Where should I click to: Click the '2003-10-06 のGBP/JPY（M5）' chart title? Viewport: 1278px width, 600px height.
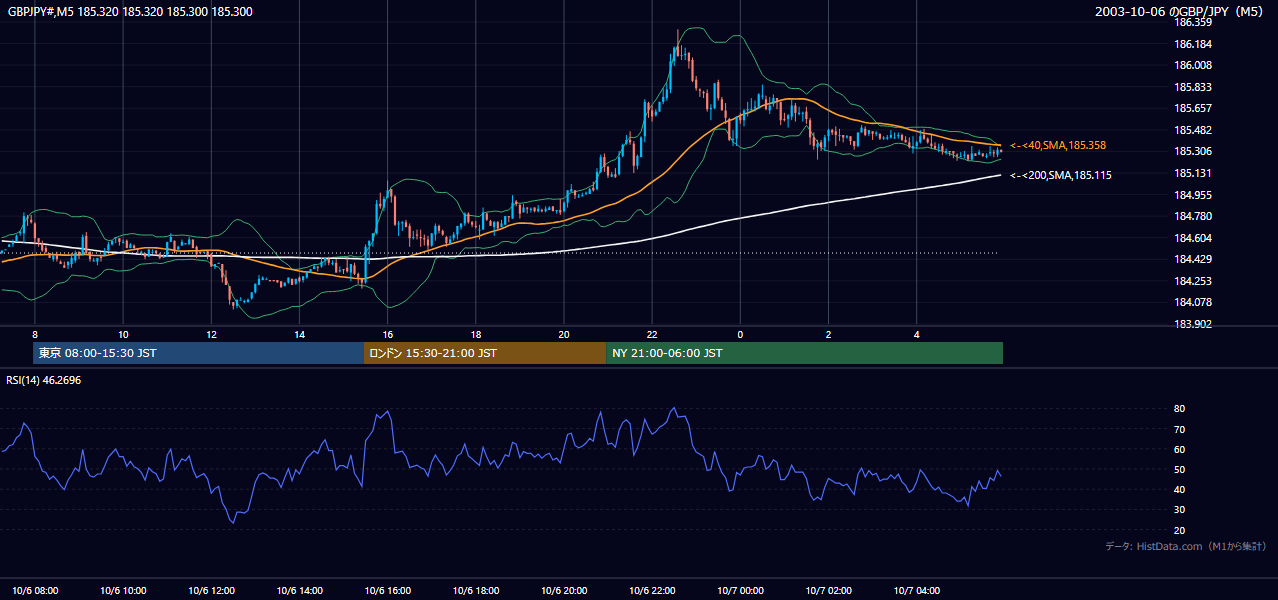click(1181, 11)
